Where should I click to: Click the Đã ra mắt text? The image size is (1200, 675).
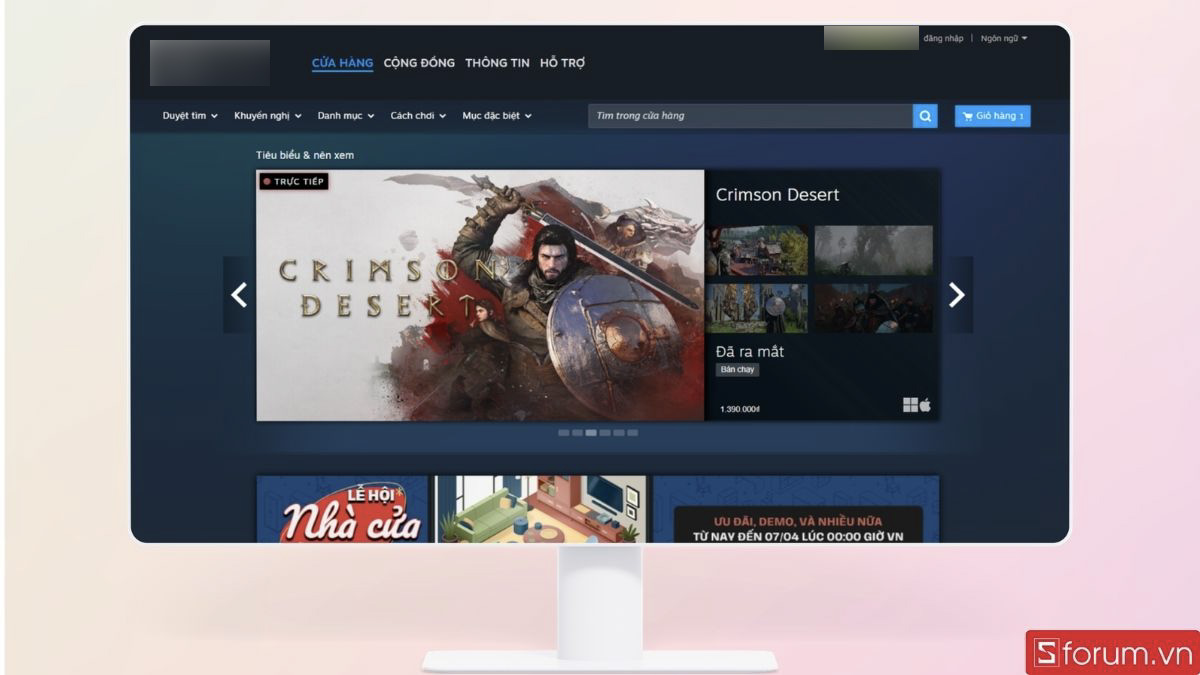pyautogui.click(x=750, y=352)
